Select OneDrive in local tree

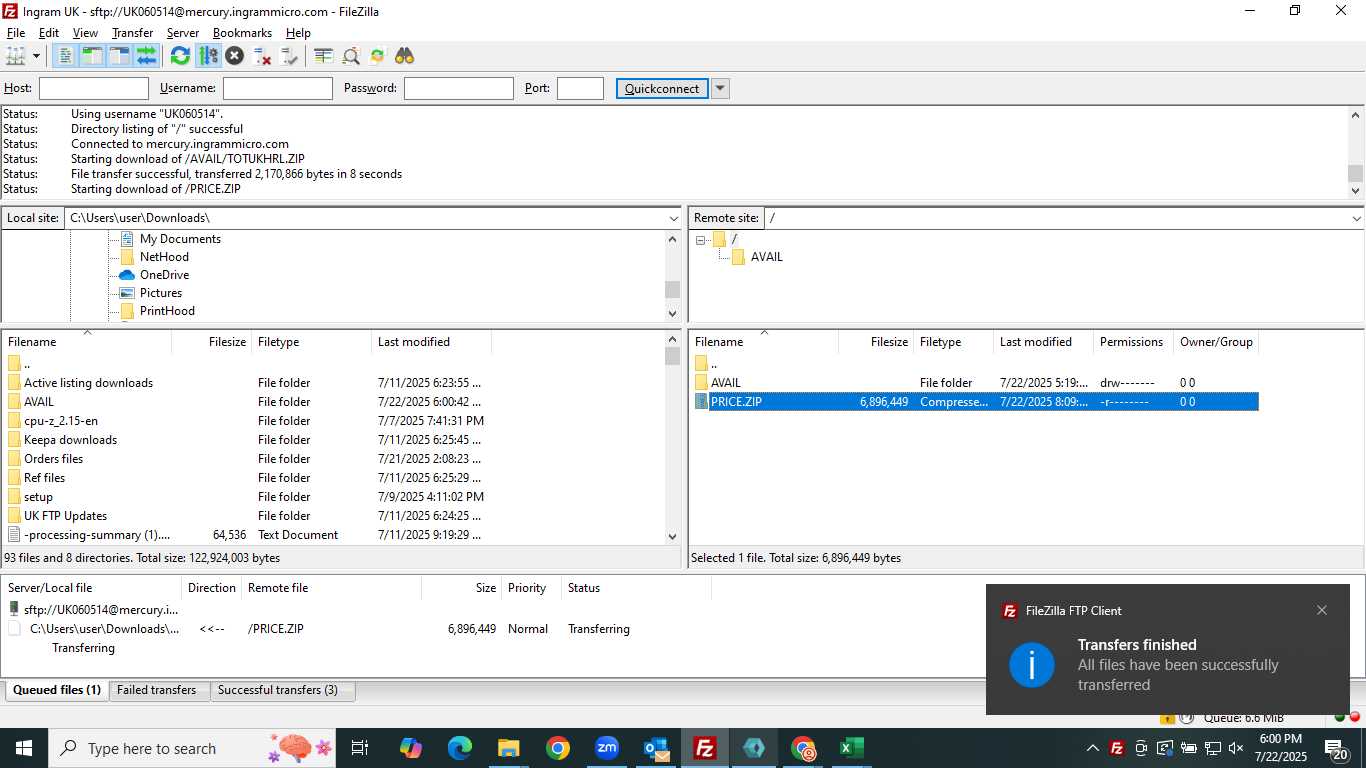[164, 275]
